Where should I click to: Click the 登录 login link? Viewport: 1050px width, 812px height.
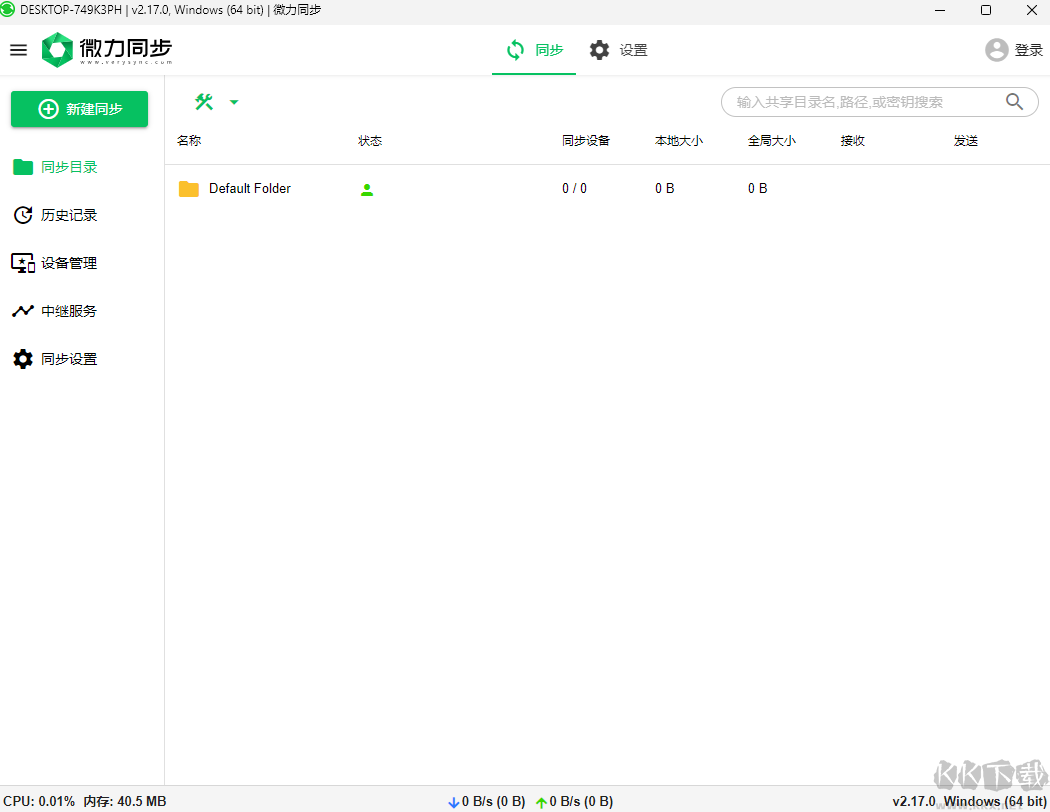click(1028, 50)
